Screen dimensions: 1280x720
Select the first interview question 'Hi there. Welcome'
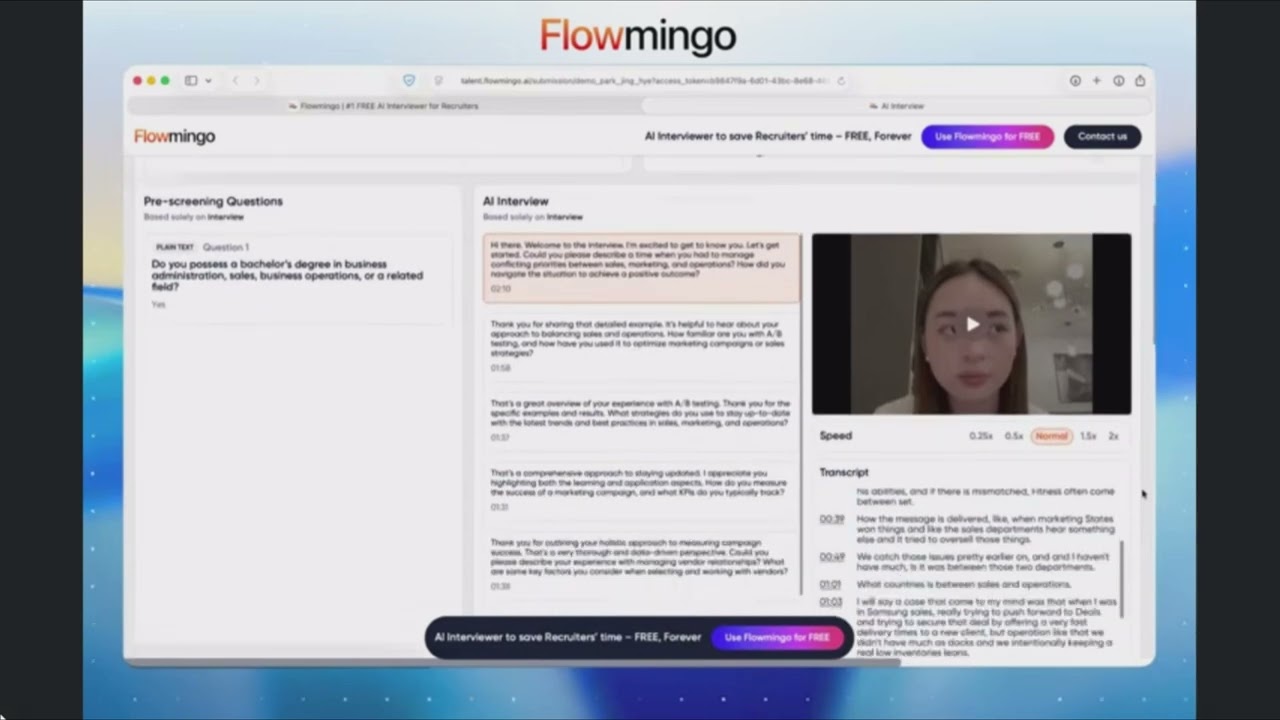641,268
